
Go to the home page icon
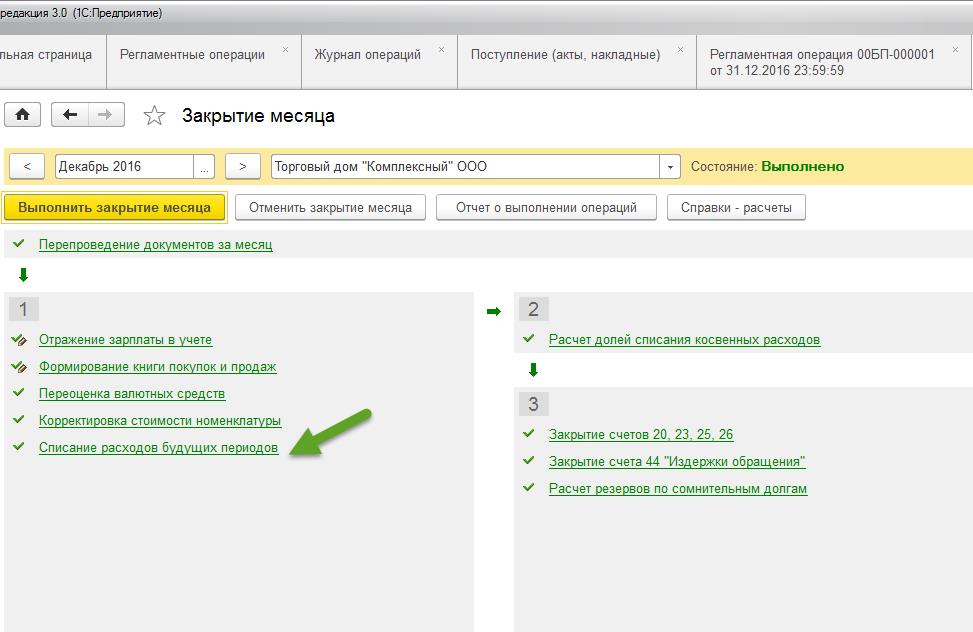click(x=22, y=115)
